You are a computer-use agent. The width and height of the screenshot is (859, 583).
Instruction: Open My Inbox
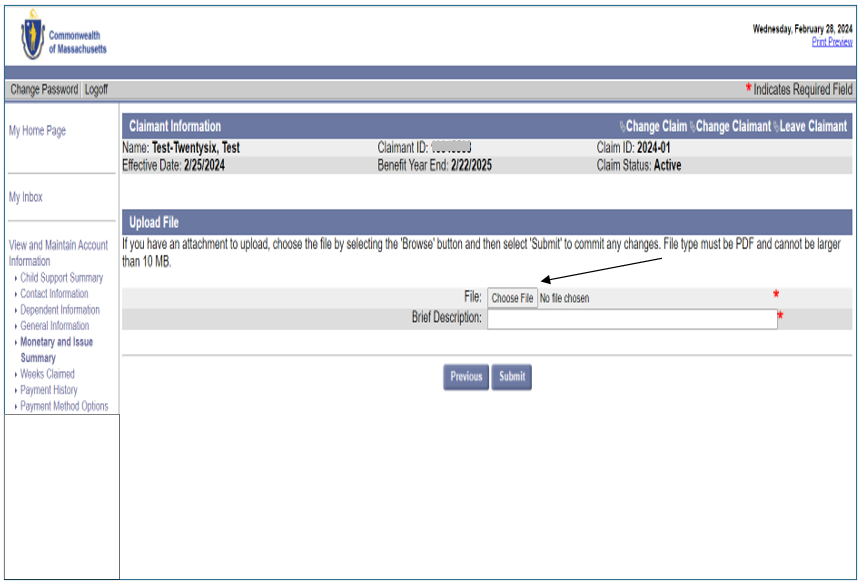tap(28, 197)
